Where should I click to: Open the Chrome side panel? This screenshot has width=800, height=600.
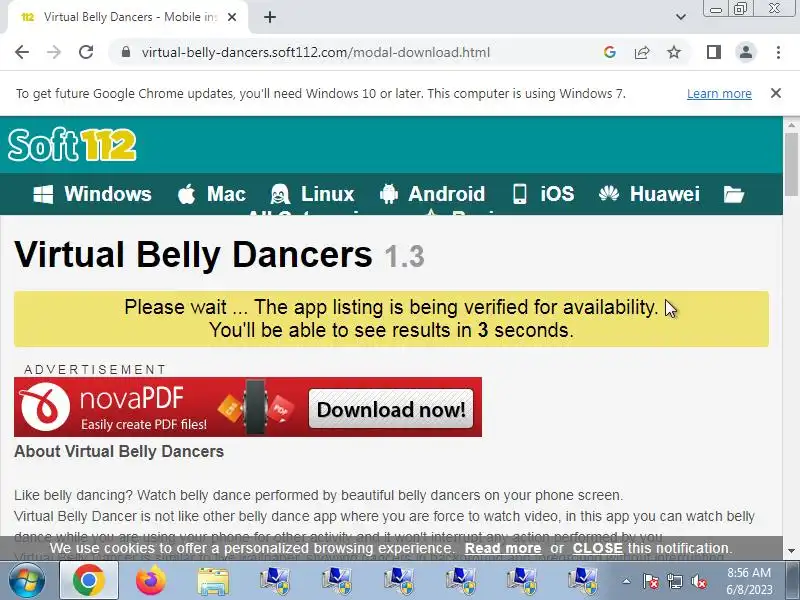tap(714, 52)
